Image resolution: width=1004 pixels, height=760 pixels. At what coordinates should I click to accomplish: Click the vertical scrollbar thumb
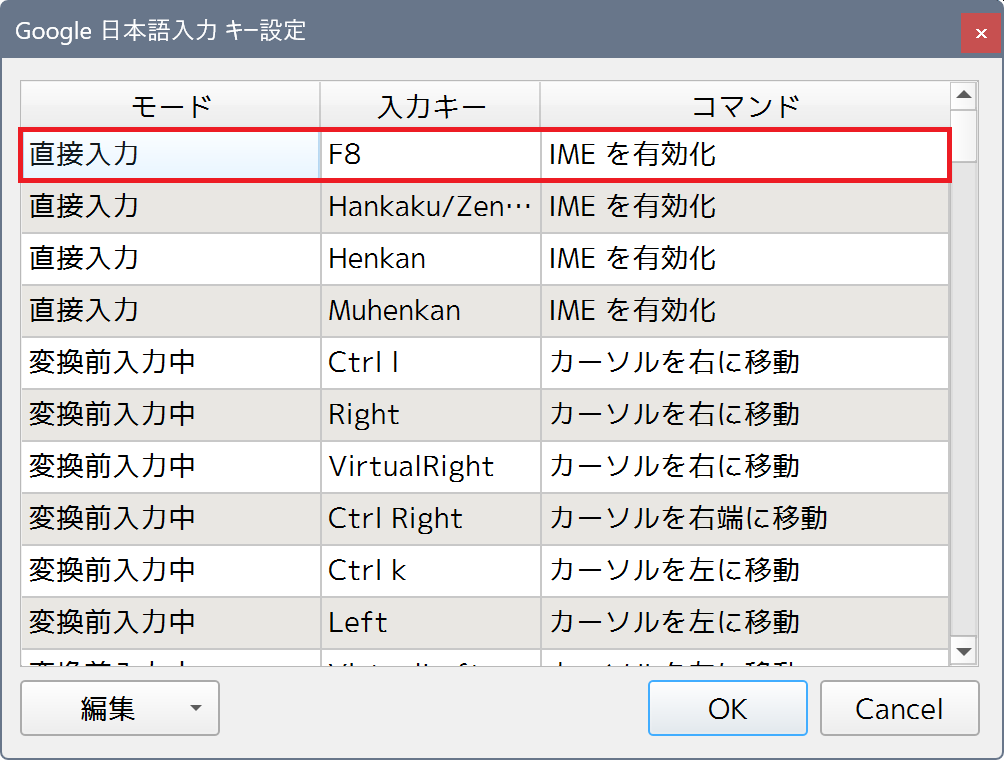[x=964, y=136]
